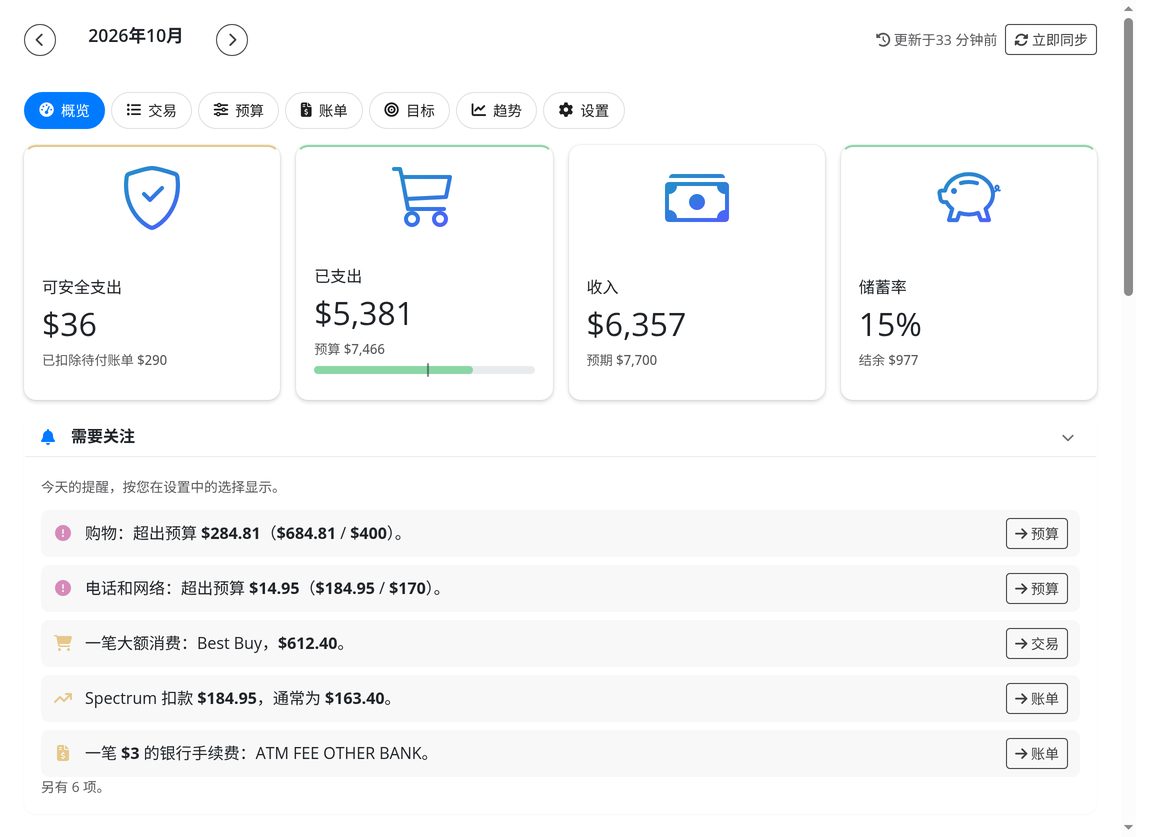Viewport: 1160px width, 837px height.
Task: Open 预算 from the 电话和网络 row
Action: pyautogui.click(x=1036, y=588)
